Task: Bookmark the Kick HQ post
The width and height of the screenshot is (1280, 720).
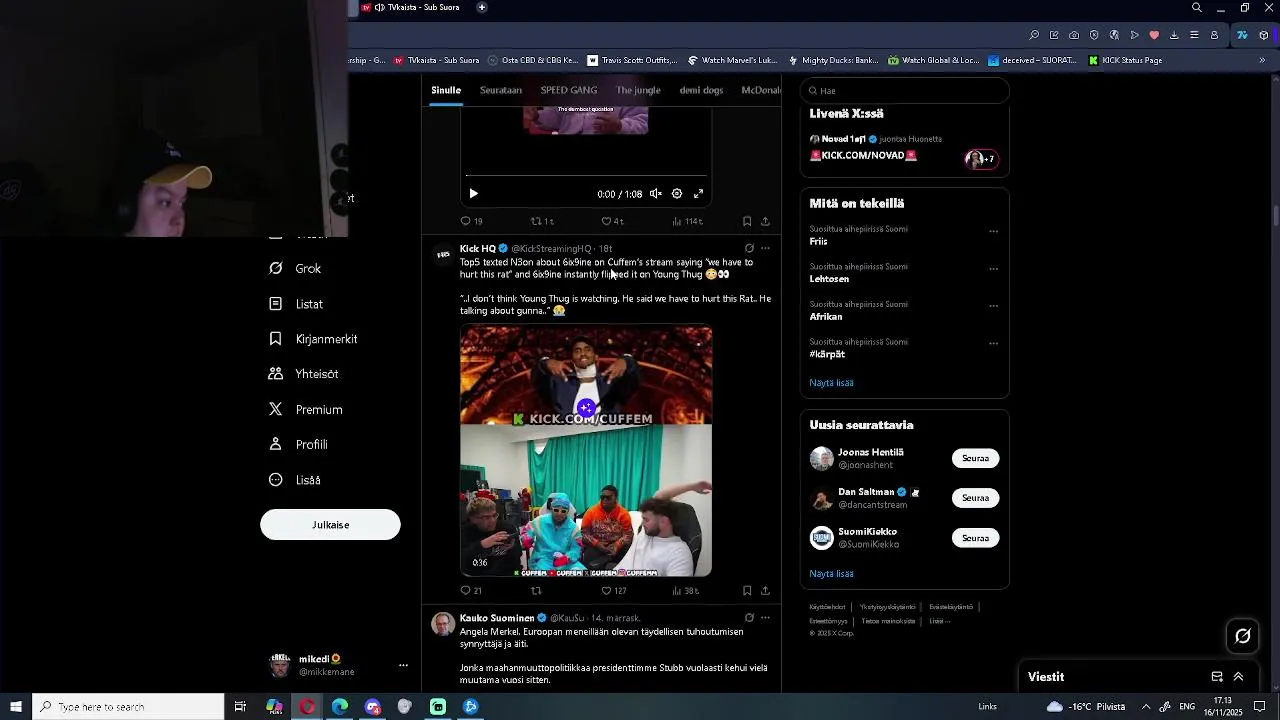Action: (747, 591)
